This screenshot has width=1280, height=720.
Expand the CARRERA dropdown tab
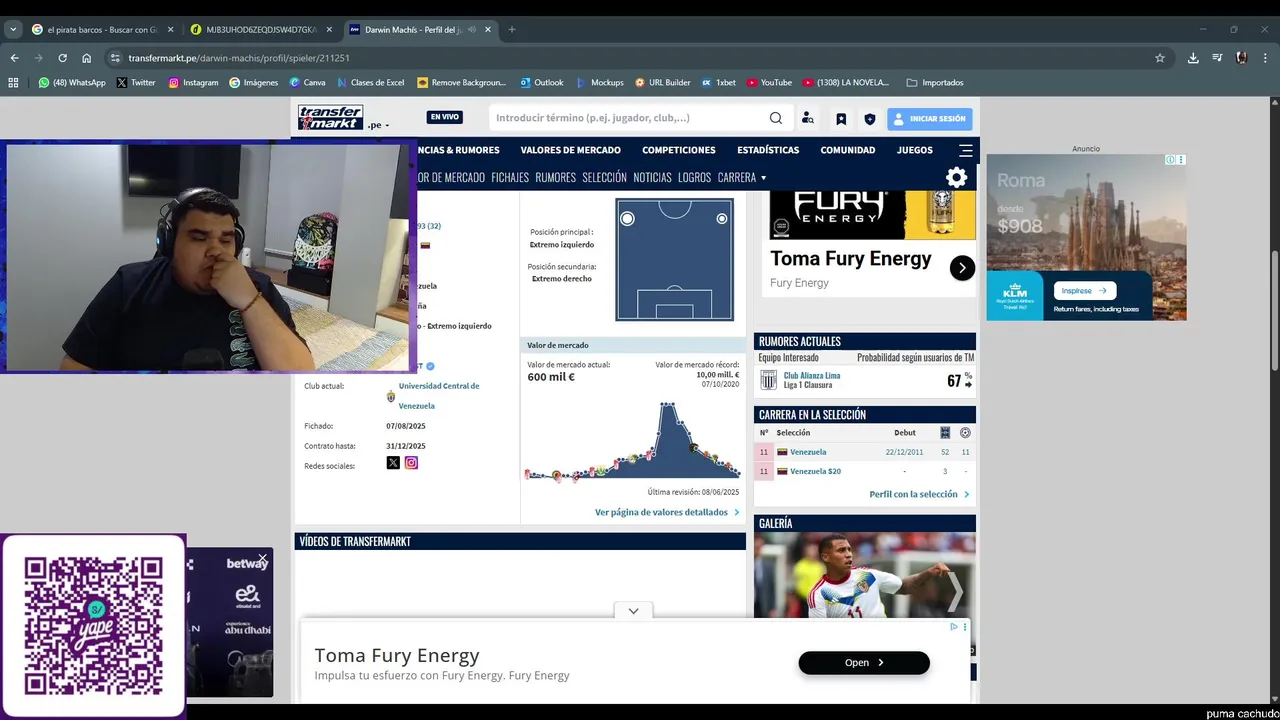point(741,177)
